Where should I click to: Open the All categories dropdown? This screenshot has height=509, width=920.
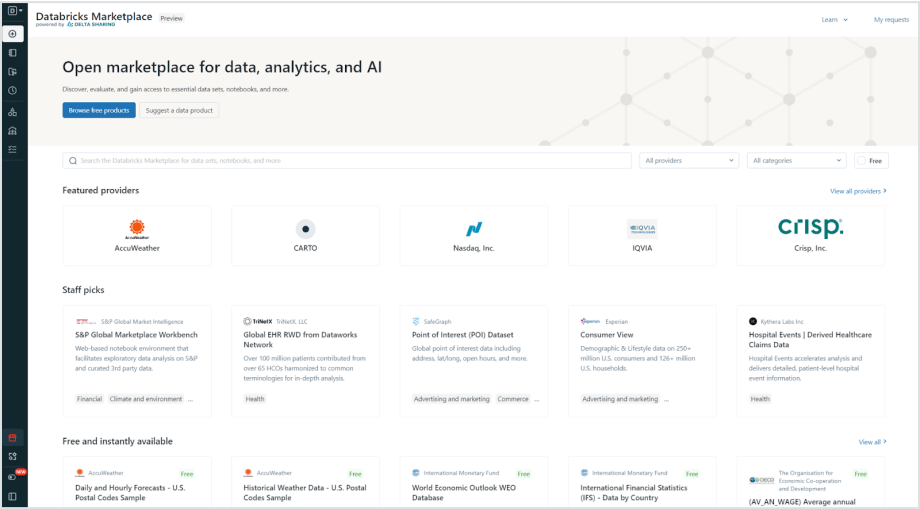coord(797,160)
